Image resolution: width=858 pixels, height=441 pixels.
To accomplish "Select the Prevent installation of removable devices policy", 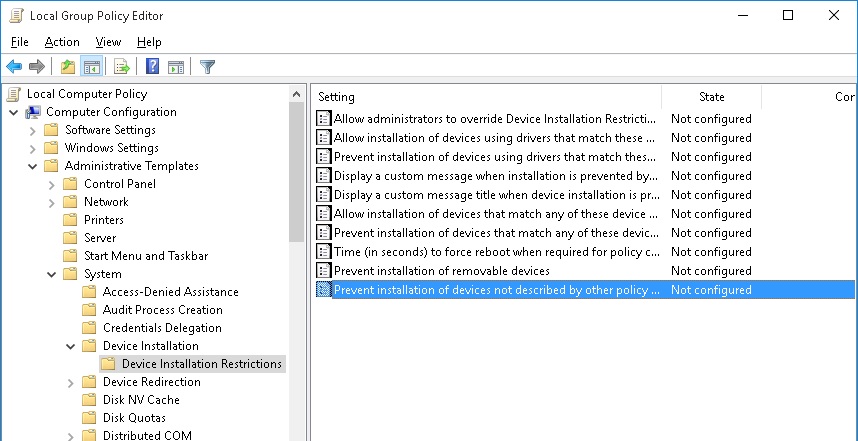I will [x=441, y=271].
